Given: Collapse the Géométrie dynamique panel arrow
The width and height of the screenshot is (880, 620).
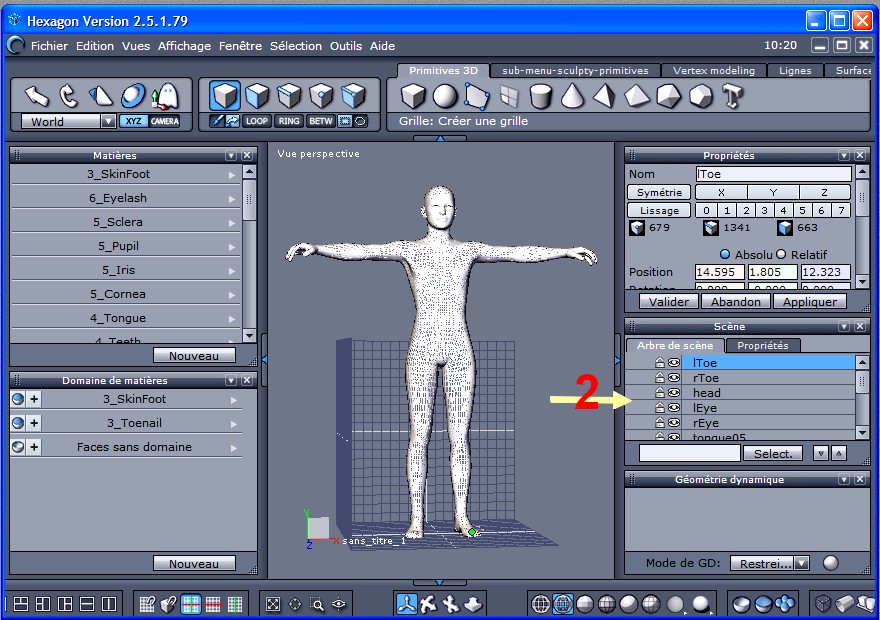Looking at the screenshot, I should point(844,480).
